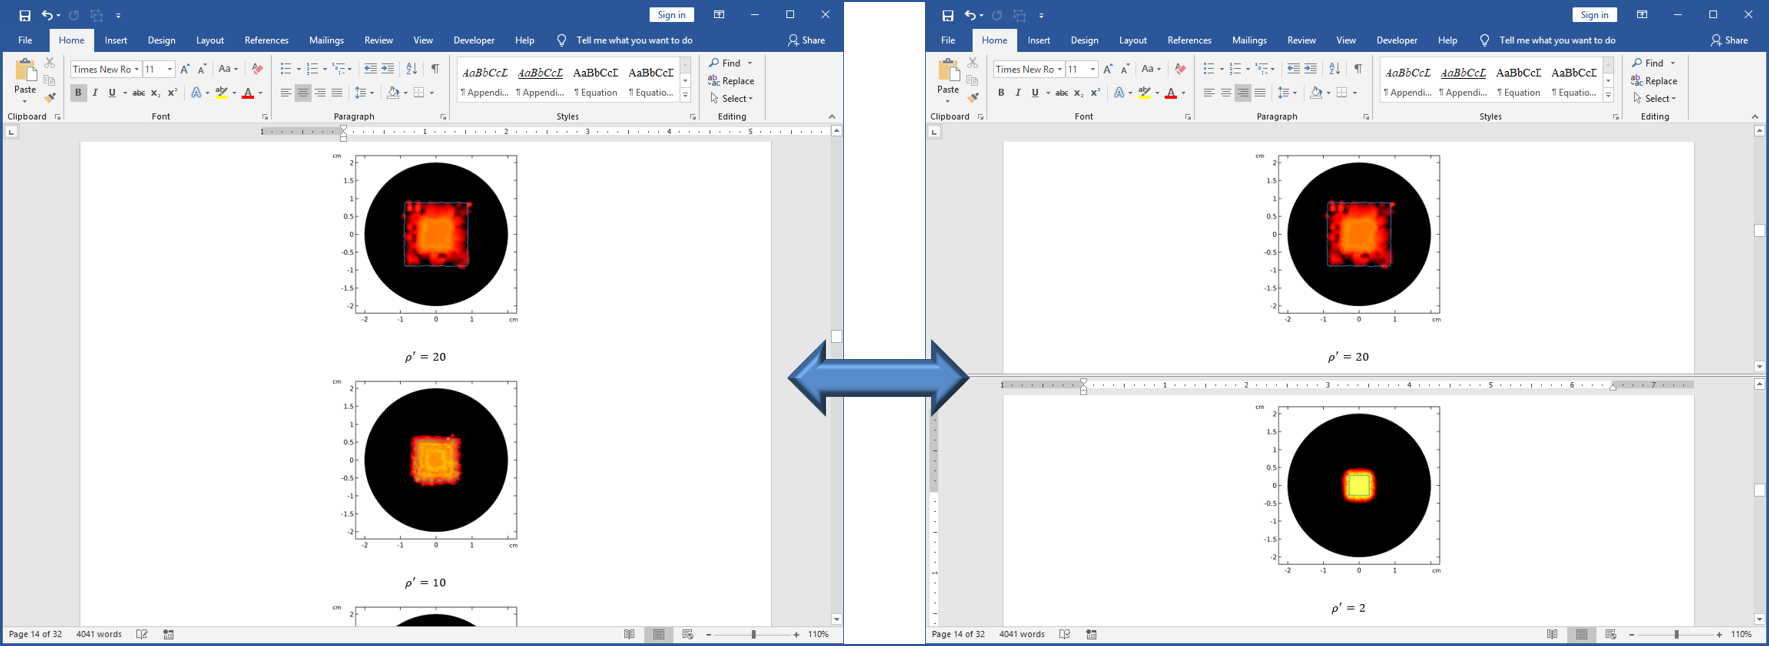Open the References tab in left window
The width and height of the screenshot is (1769, 646).
pos(266,41)
